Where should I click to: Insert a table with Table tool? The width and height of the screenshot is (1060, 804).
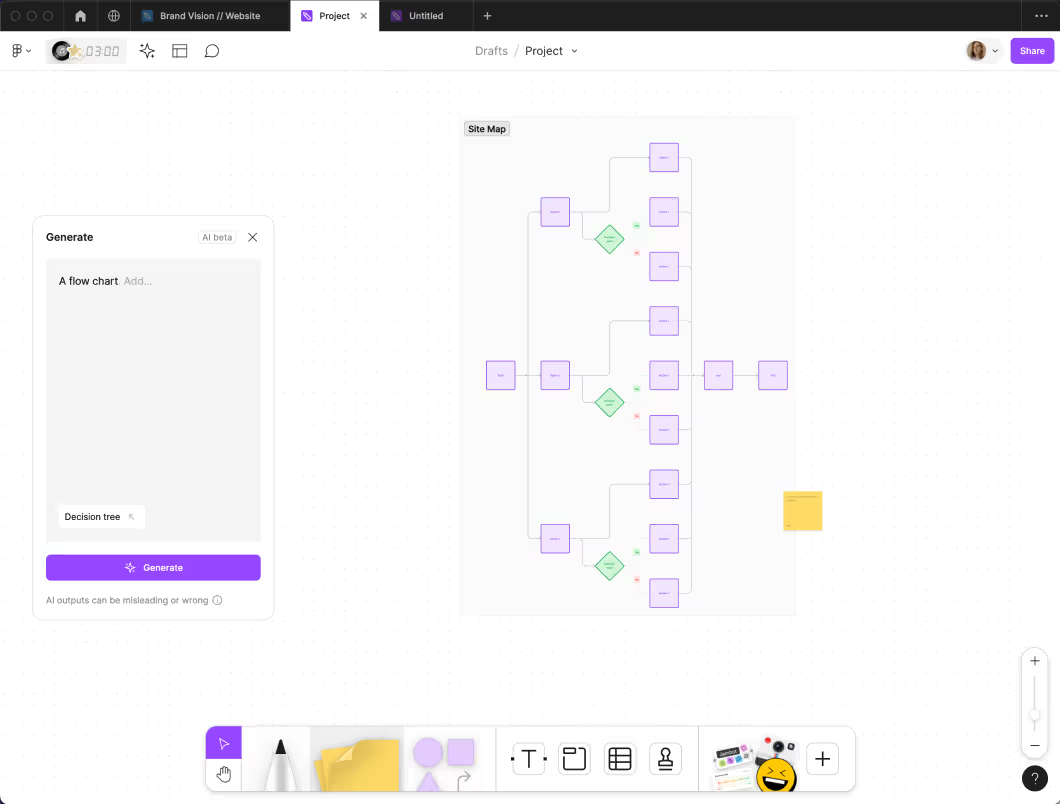point(620,759)
